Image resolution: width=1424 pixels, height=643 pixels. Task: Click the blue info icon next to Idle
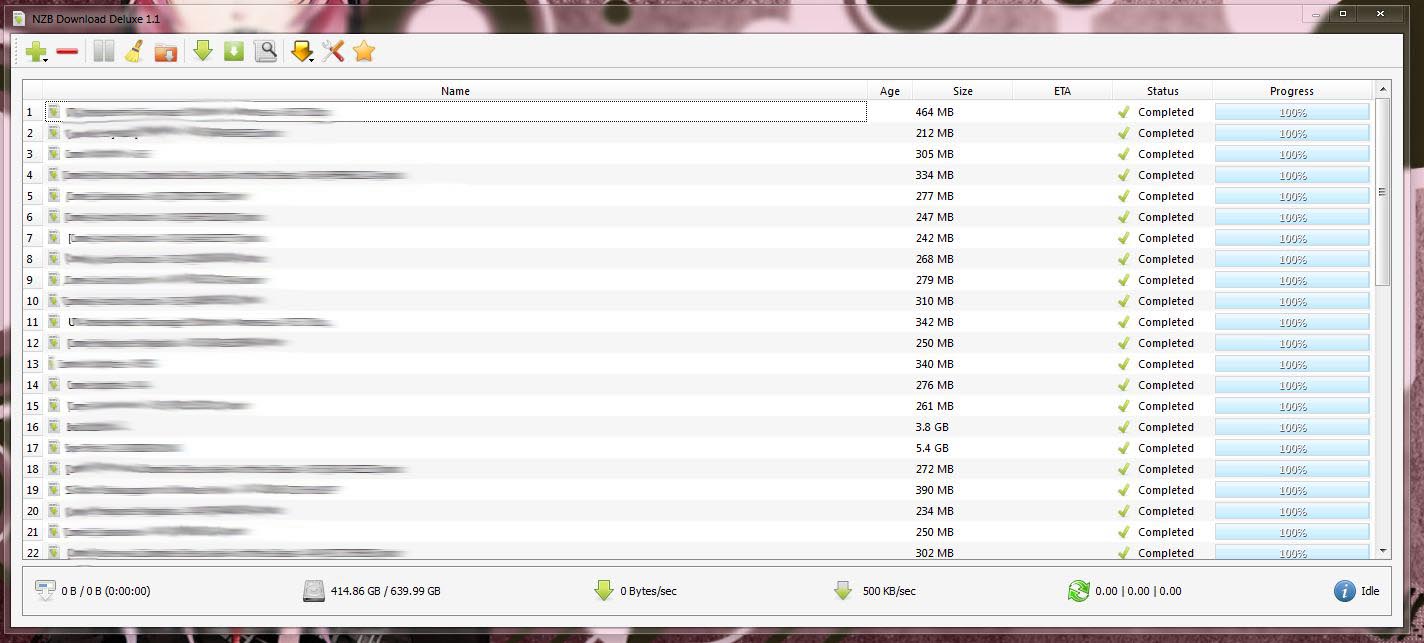click(x=1345, y=591)
